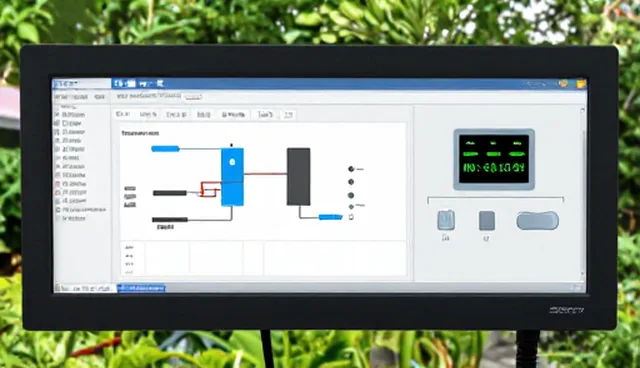
Task: Click the black horizontal bar in middle-left of diagram
Action: click(170, 193)
